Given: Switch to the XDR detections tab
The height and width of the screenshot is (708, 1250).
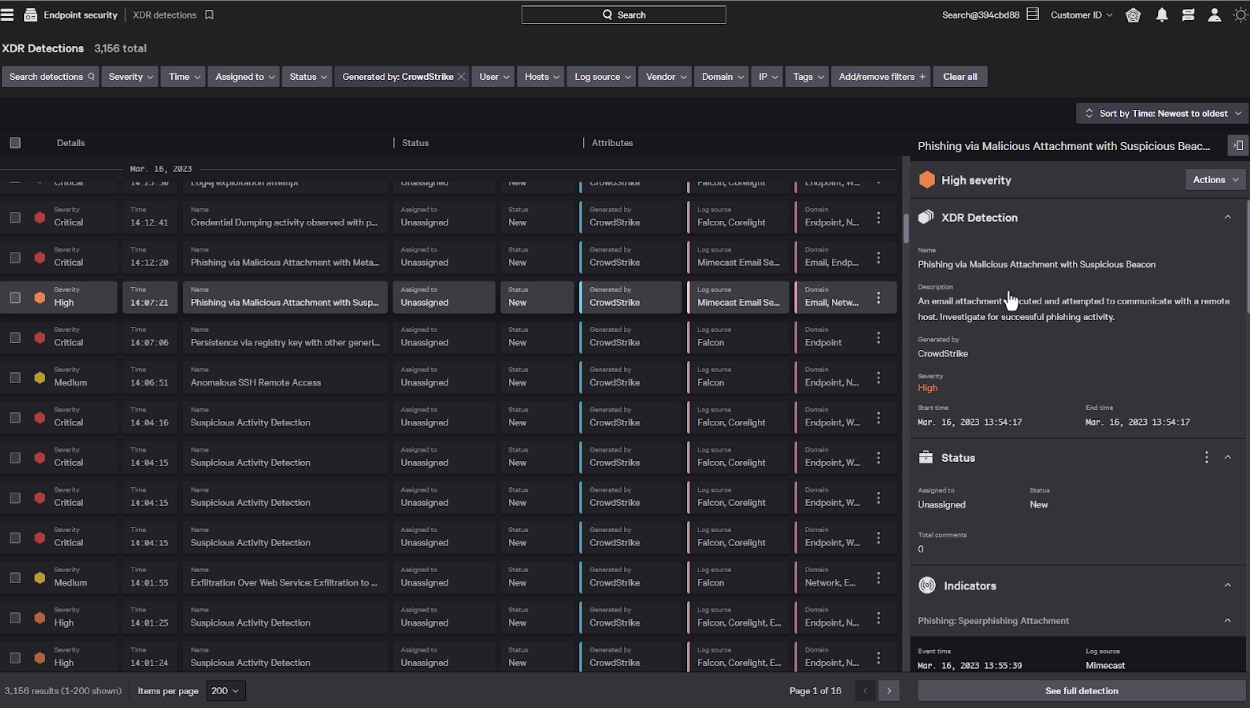Looking at the screenshot, I should pyautogui.click(x=163, y=14).
